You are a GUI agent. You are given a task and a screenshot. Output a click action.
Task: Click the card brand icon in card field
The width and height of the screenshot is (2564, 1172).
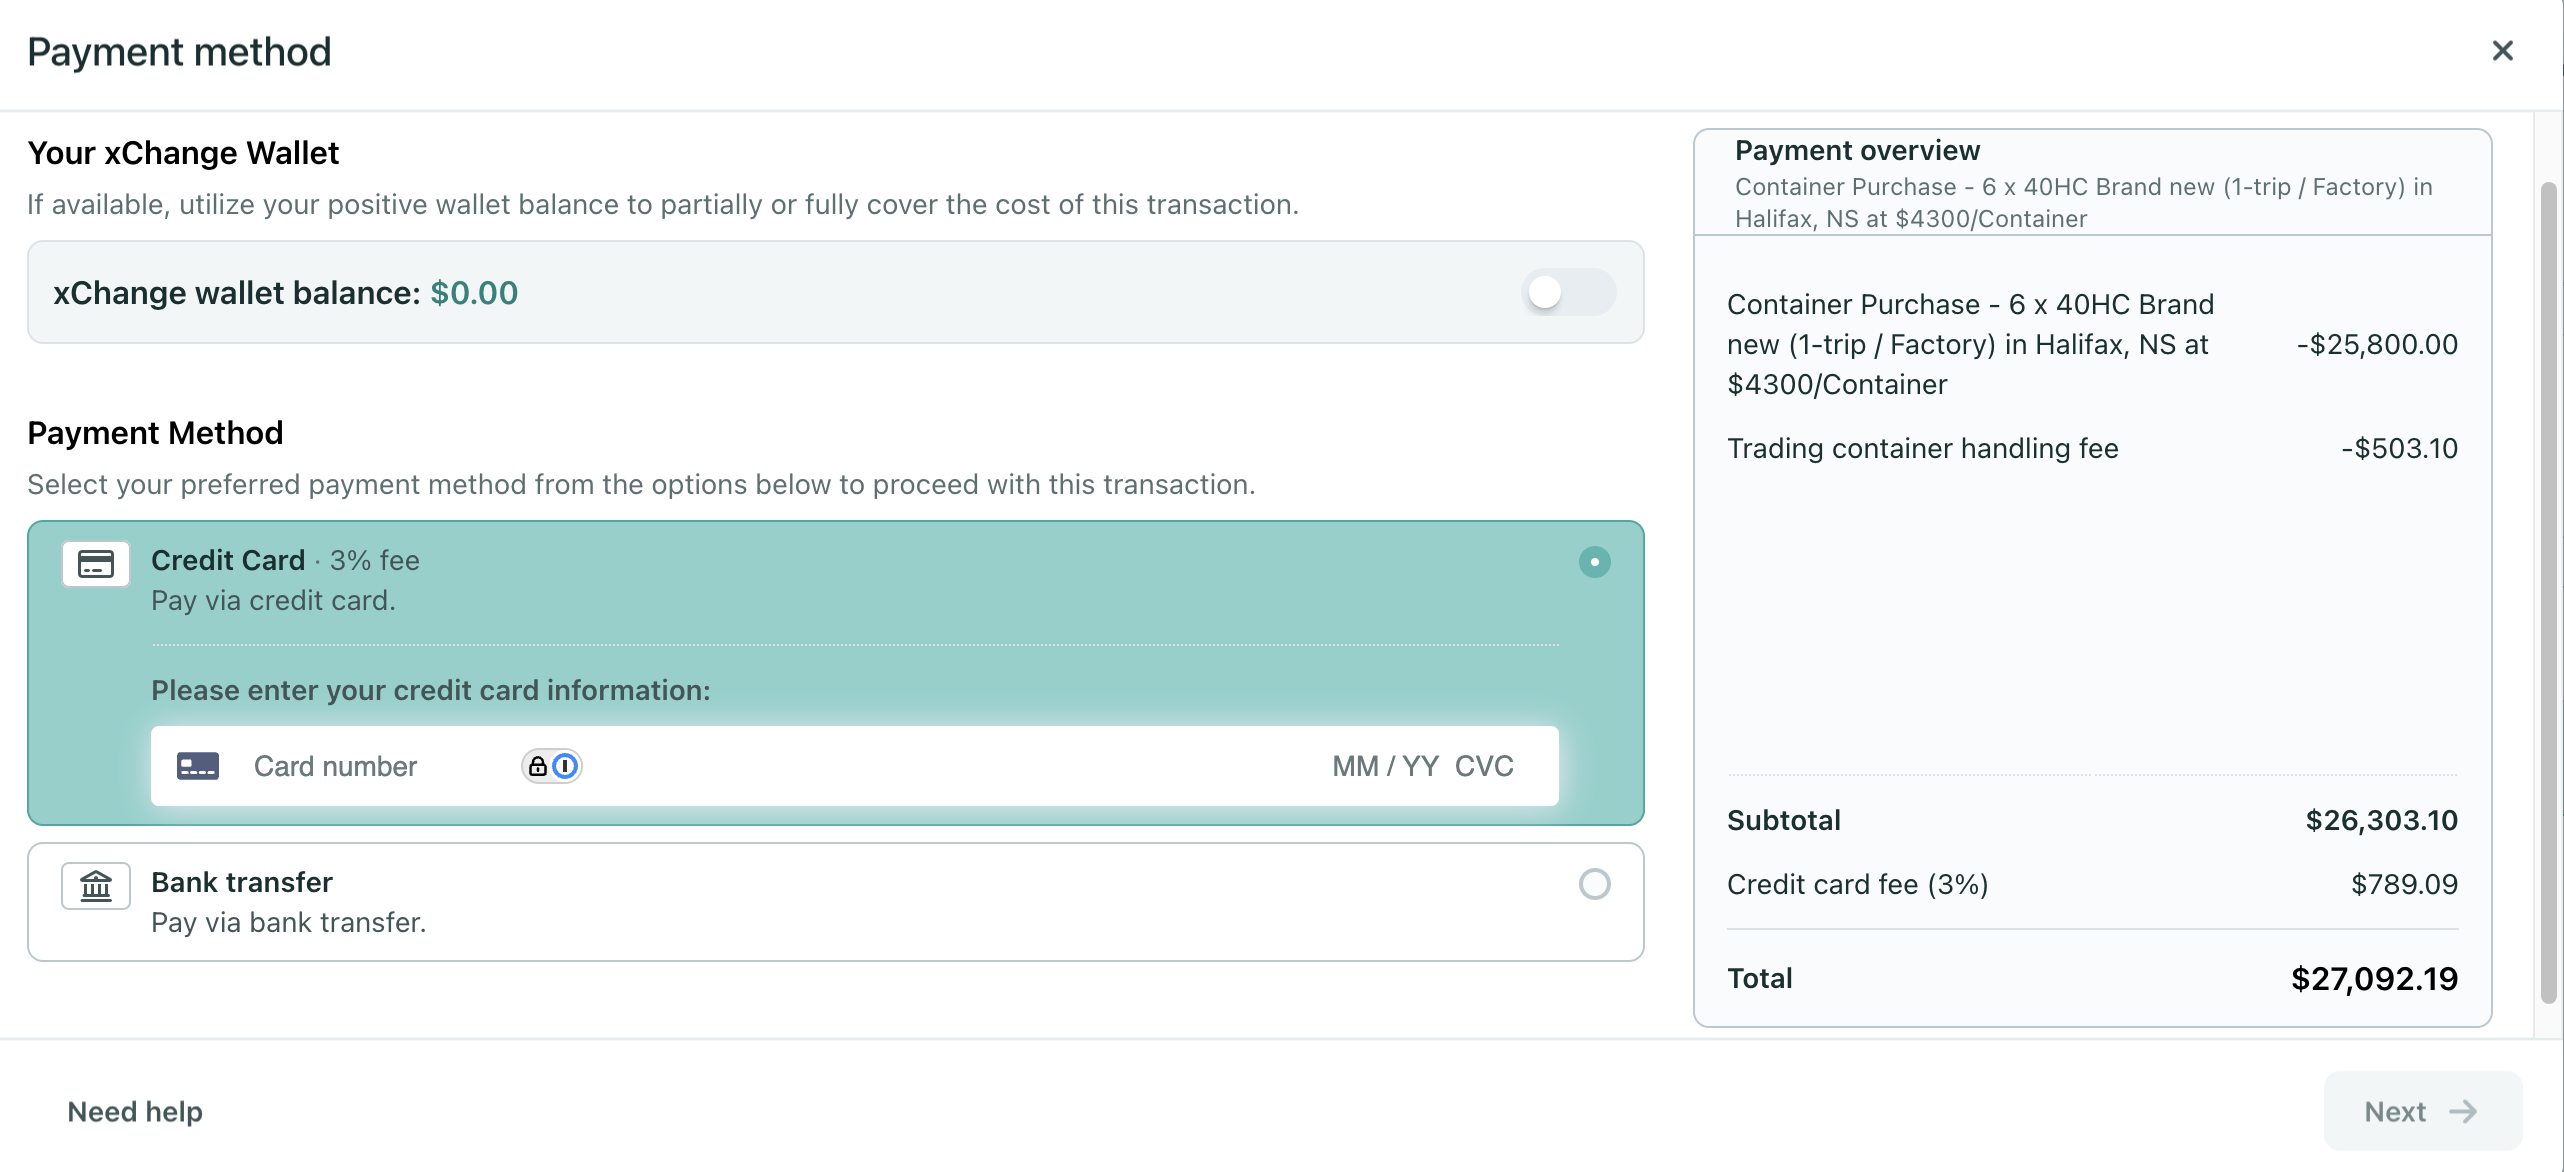pyautogui.click(x=198, y=766)
